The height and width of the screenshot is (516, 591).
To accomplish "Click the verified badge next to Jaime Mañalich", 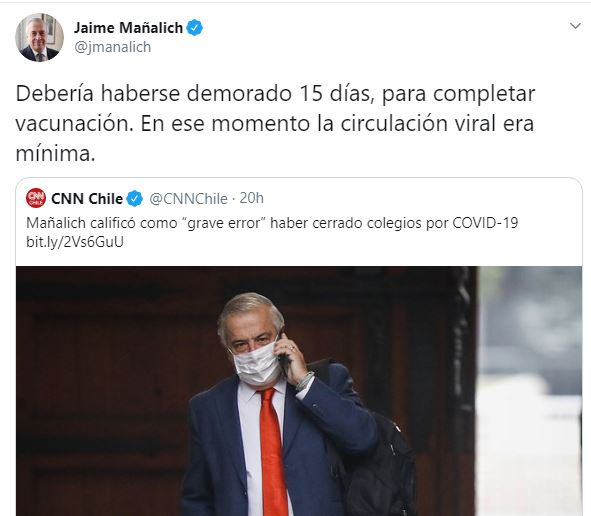I will tap(195, 28).
